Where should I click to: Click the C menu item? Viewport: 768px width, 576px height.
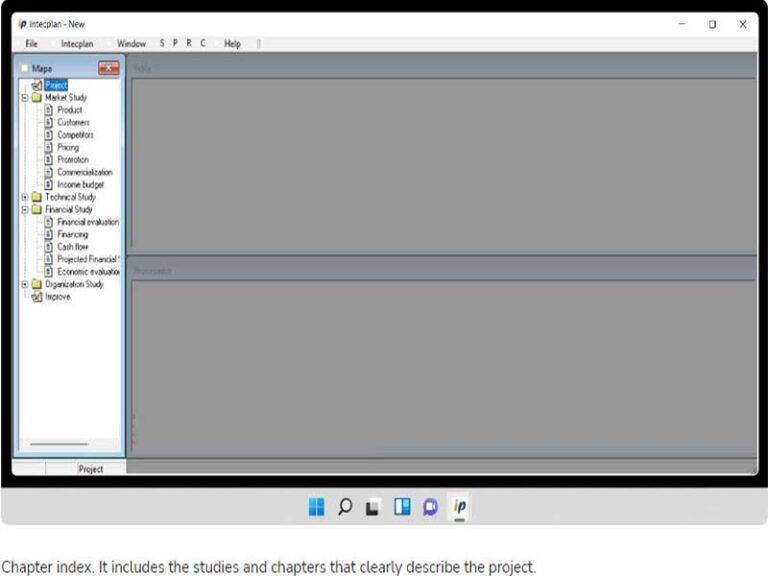click(203, 43)
